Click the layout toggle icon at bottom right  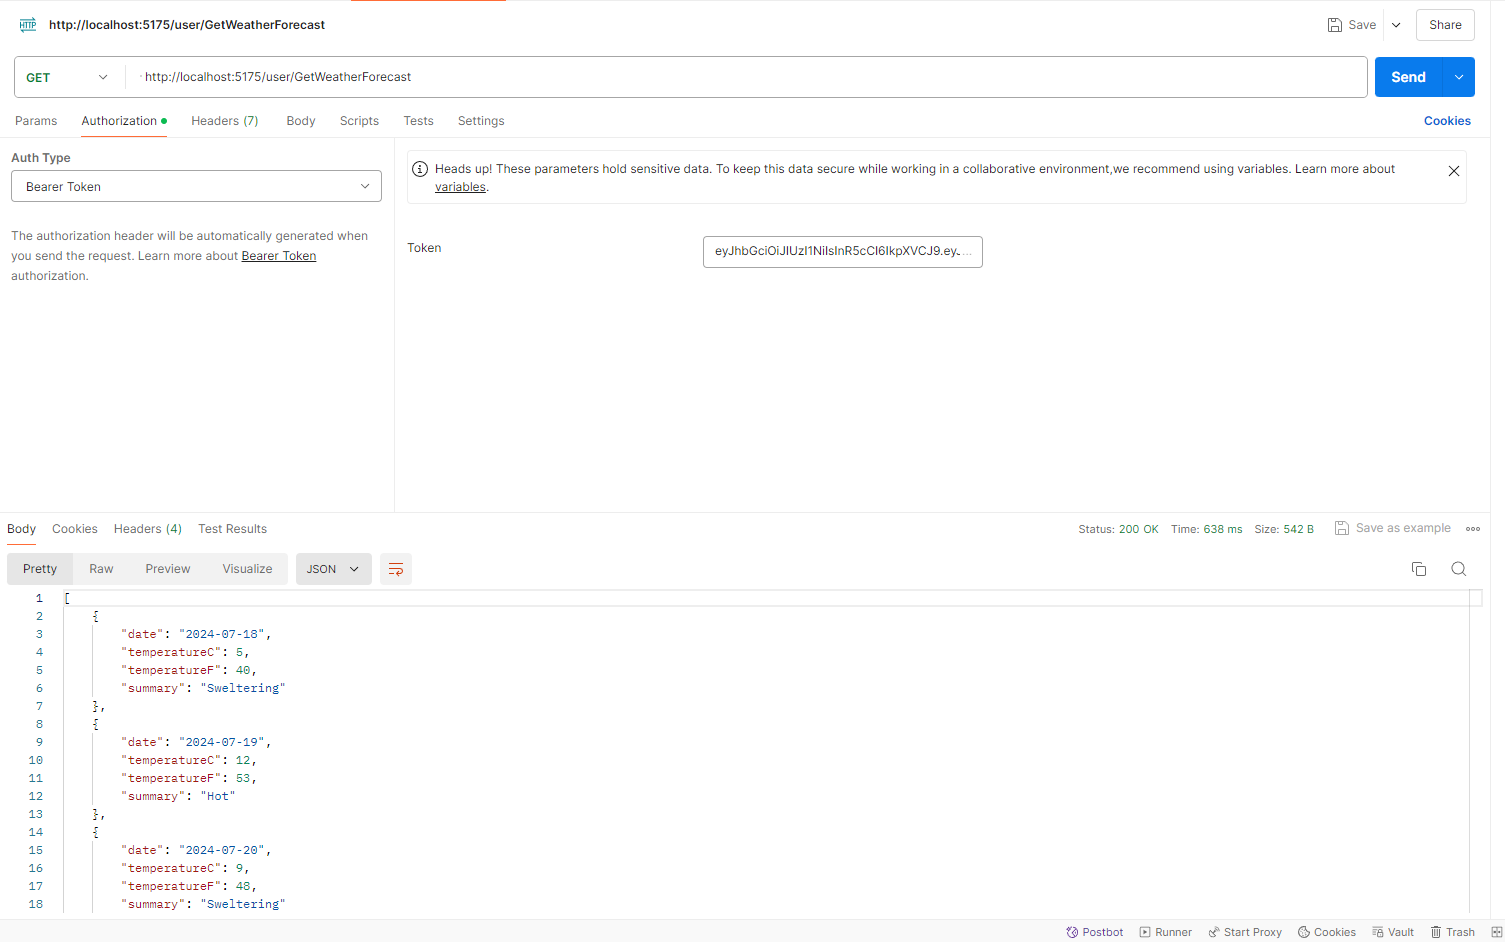[1496, 932]
